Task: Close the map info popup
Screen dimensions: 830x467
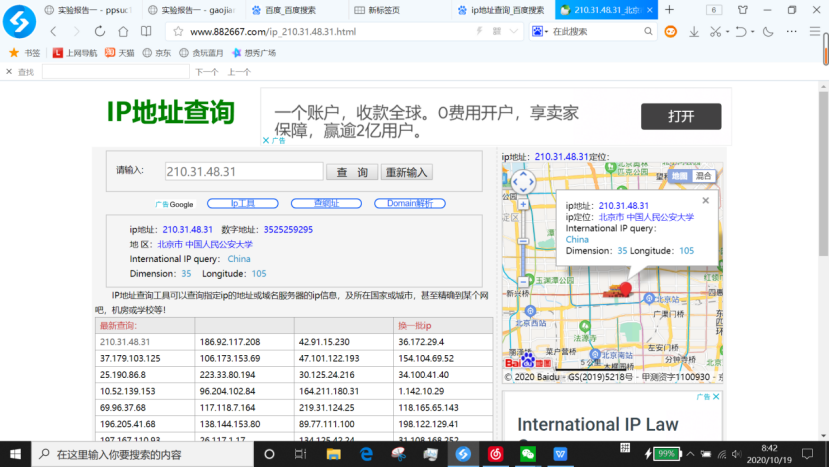Action: pos(705,201)
